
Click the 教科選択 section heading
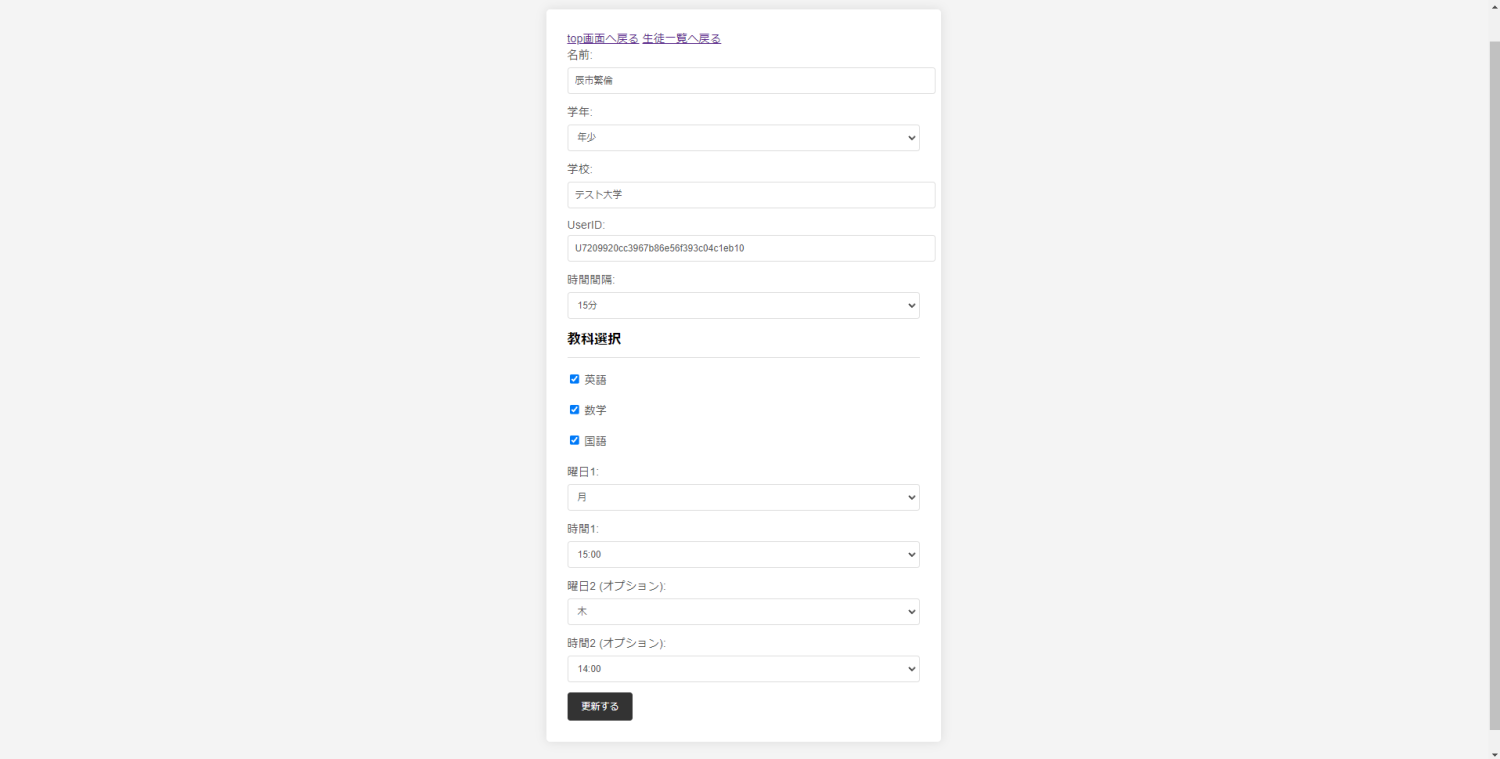tap(594, 339)
